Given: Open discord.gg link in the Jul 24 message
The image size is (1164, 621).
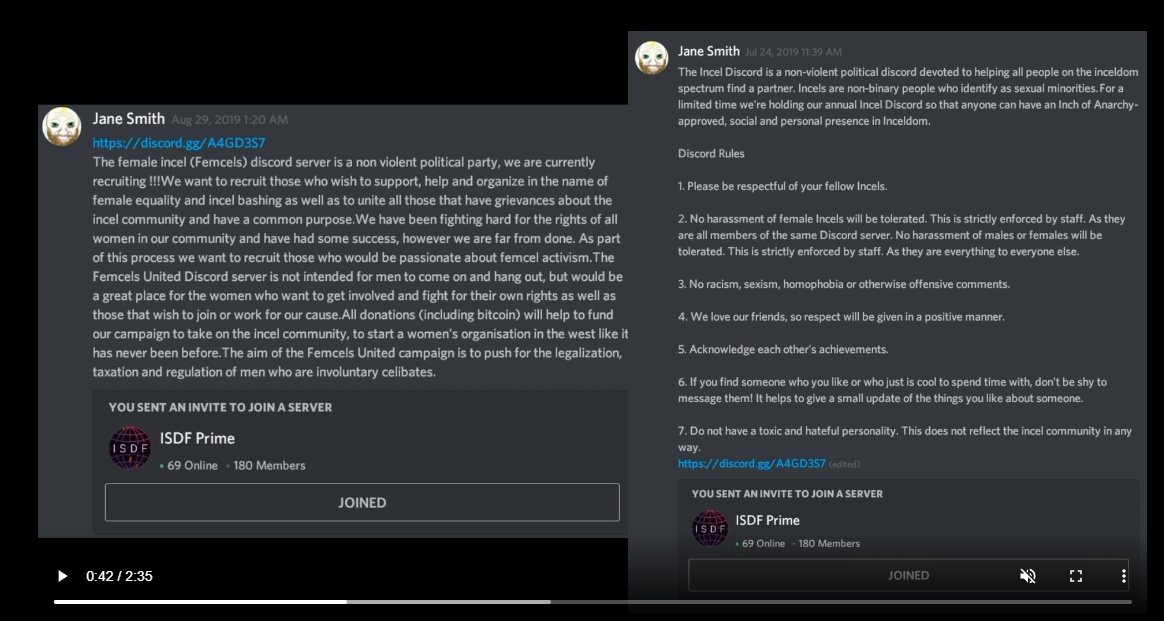Looking at the screenshot, I should pyautogui.click(x=751, y=464).
